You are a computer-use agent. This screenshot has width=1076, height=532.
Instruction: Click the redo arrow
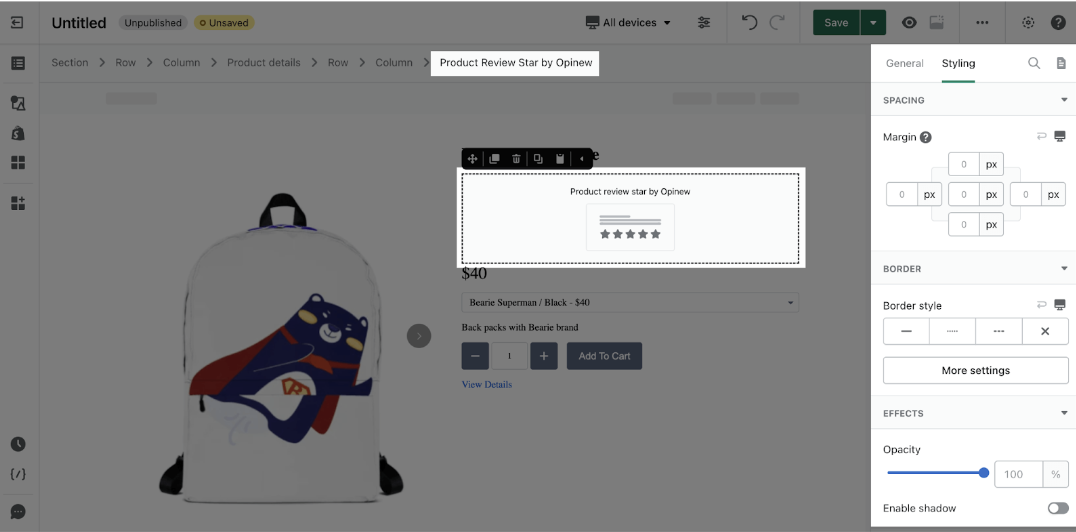pyautogui.click(x=777, y=23)
